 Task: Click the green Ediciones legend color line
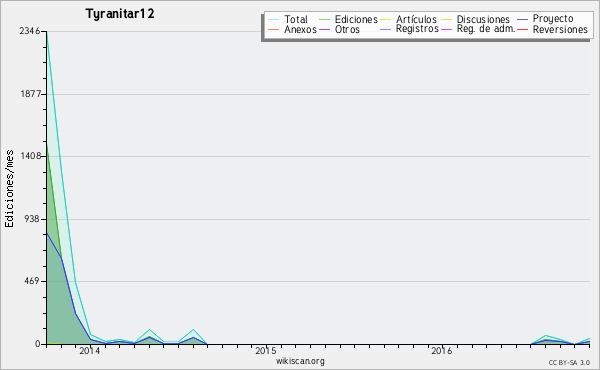324,20
